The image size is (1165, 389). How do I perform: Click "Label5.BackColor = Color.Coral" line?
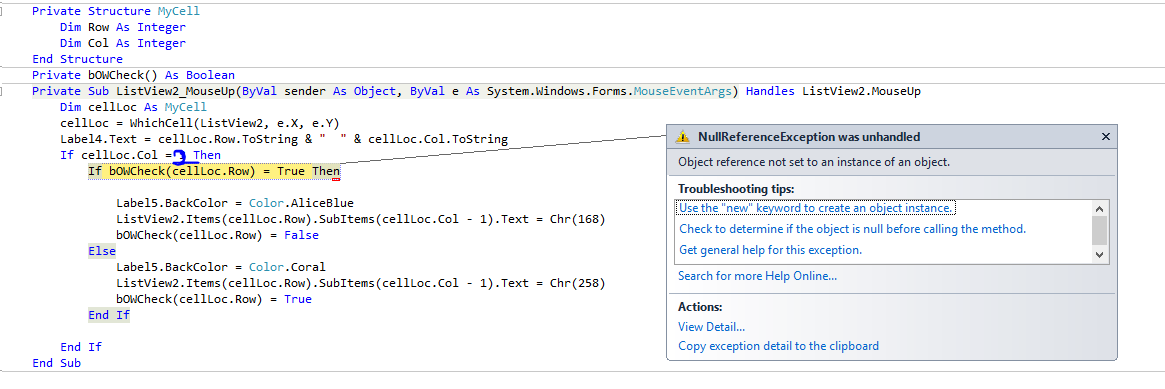click(x=221, y=267)
